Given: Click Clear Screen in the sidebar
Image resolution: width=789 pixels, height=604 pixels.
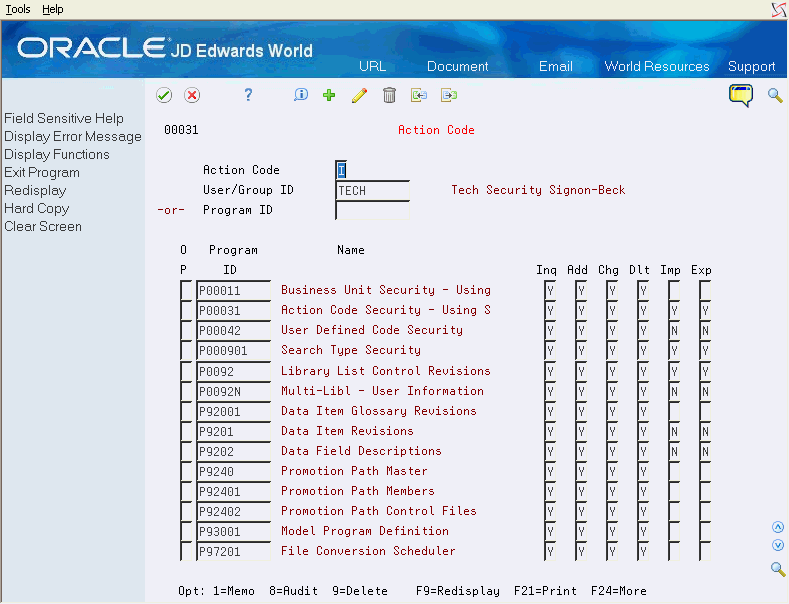Looking at the screenshot, I should pyautogui.click(x=43, y=226).
